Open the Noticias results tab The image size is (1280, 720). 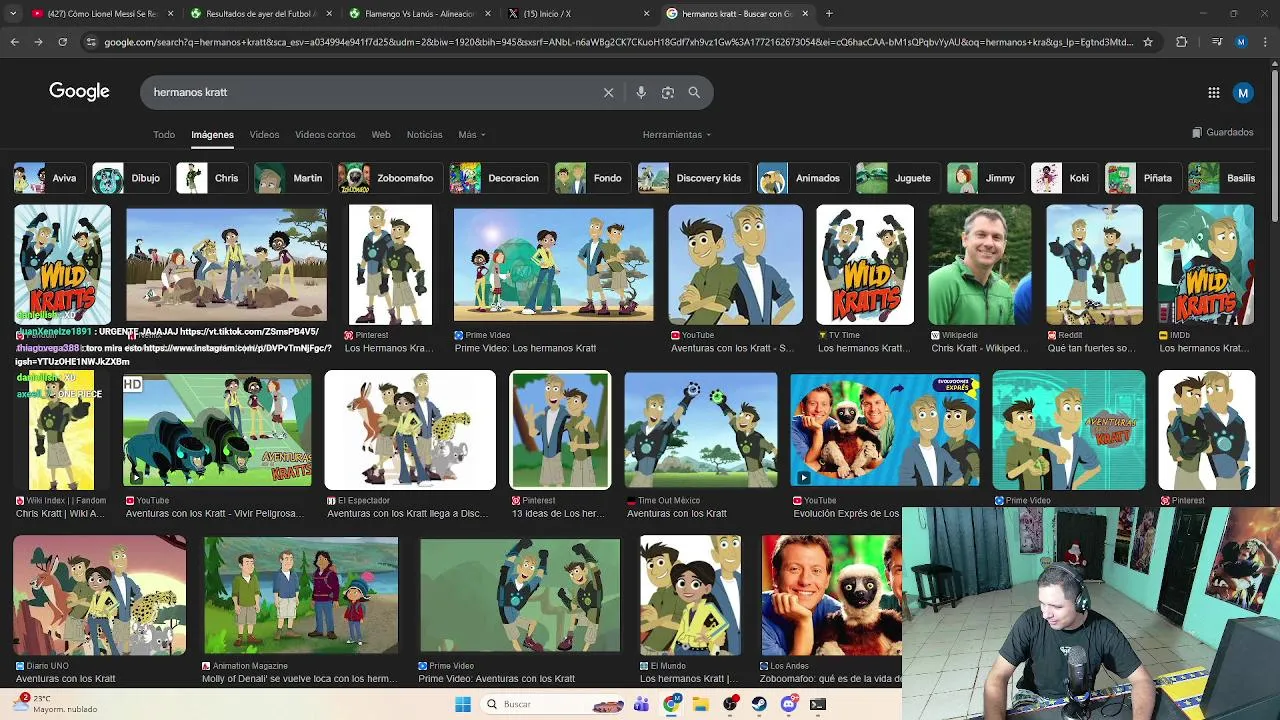click(424, 134)
